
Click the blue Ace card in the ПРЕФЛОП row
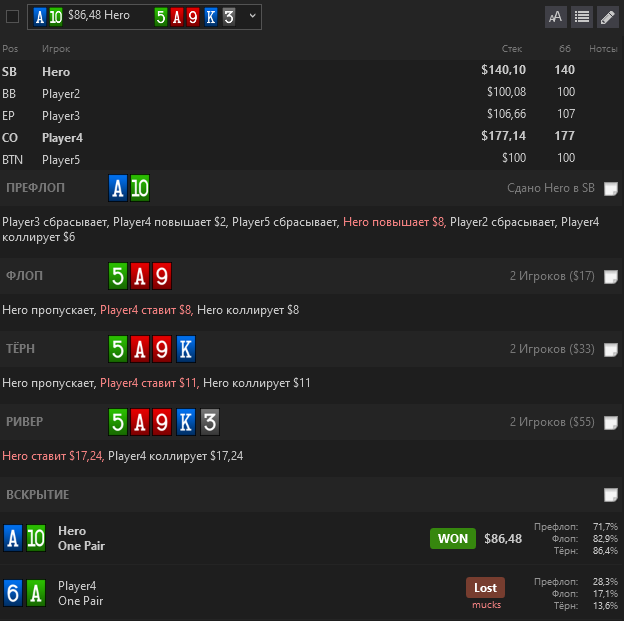click(x=118, y=188)
